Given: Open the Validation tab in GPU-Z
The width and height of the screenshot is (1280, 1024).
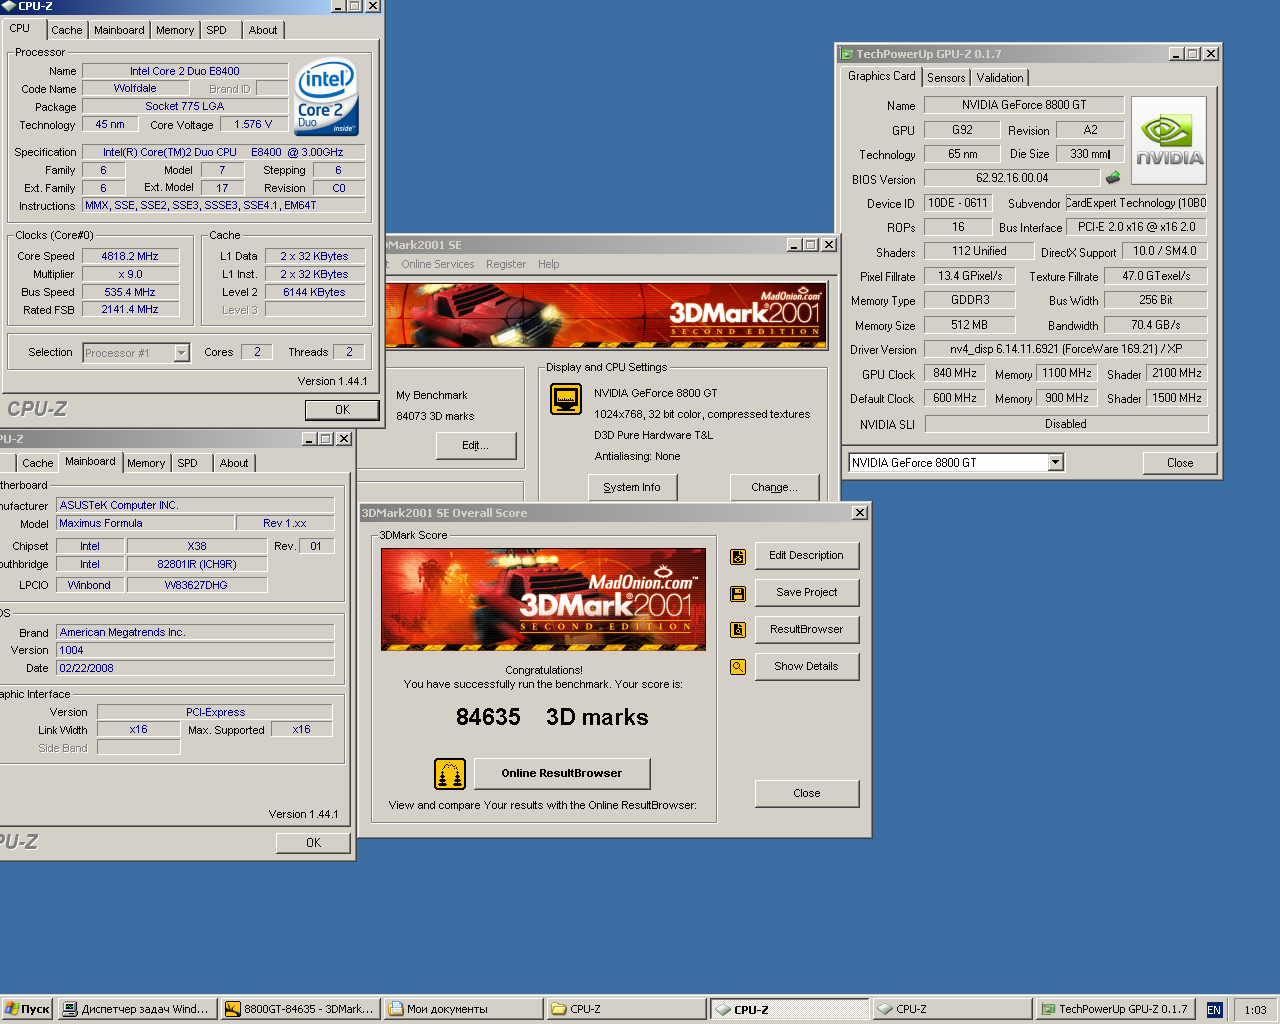Looking at the screenshot, I should pos(1000,77).
